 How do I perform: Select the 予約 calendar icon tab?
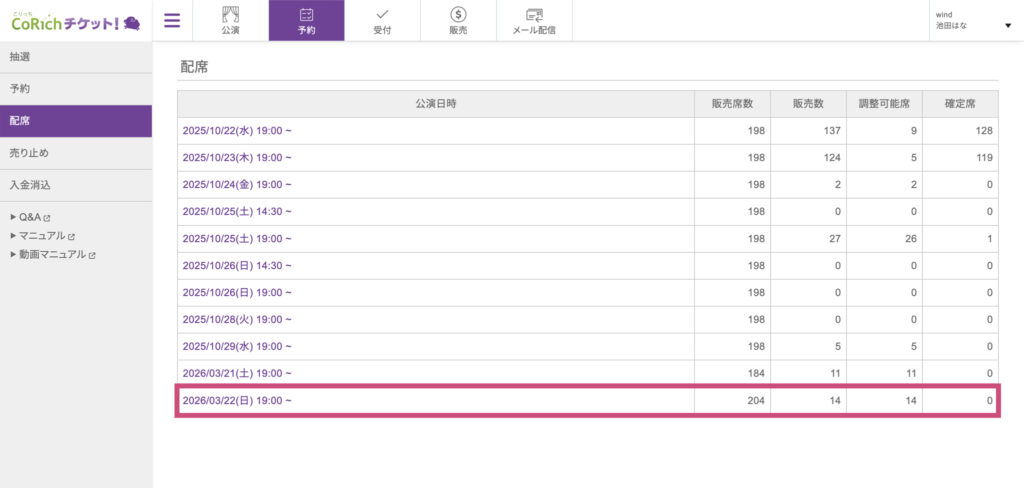pyautogui.click(x=306, y=20)
